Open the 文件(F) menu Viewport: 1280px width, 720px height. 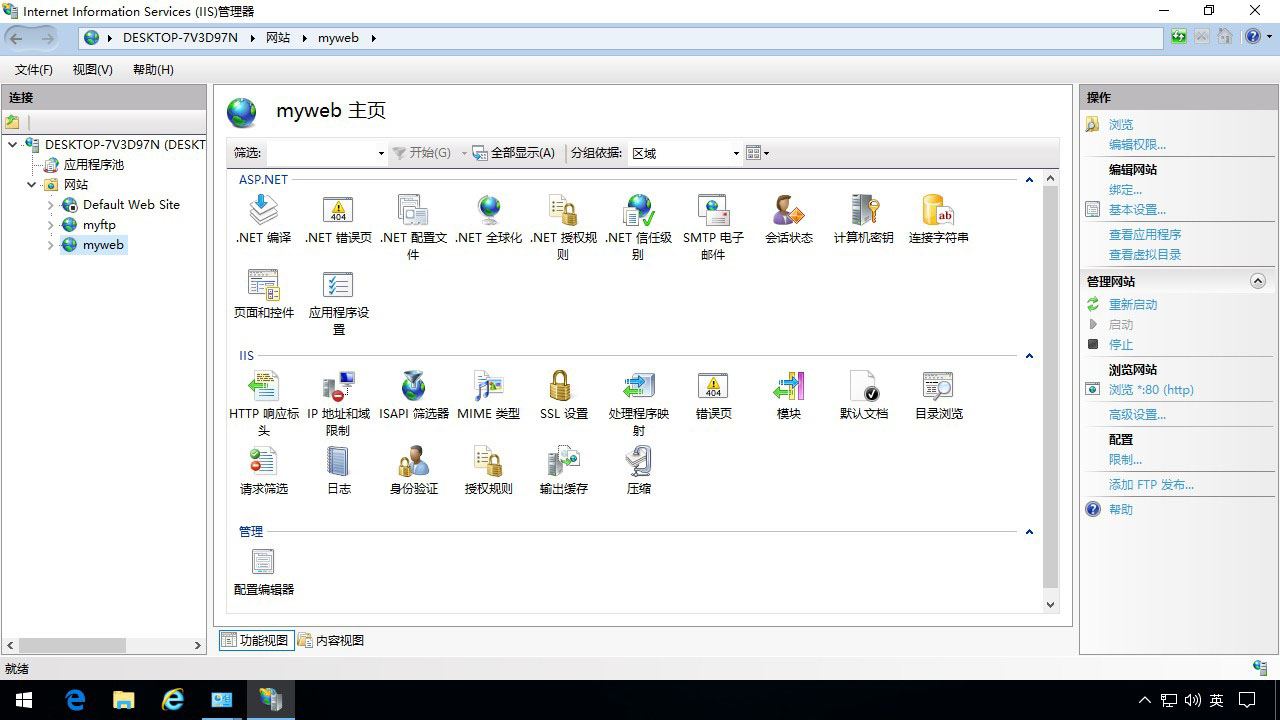[34, 70]
